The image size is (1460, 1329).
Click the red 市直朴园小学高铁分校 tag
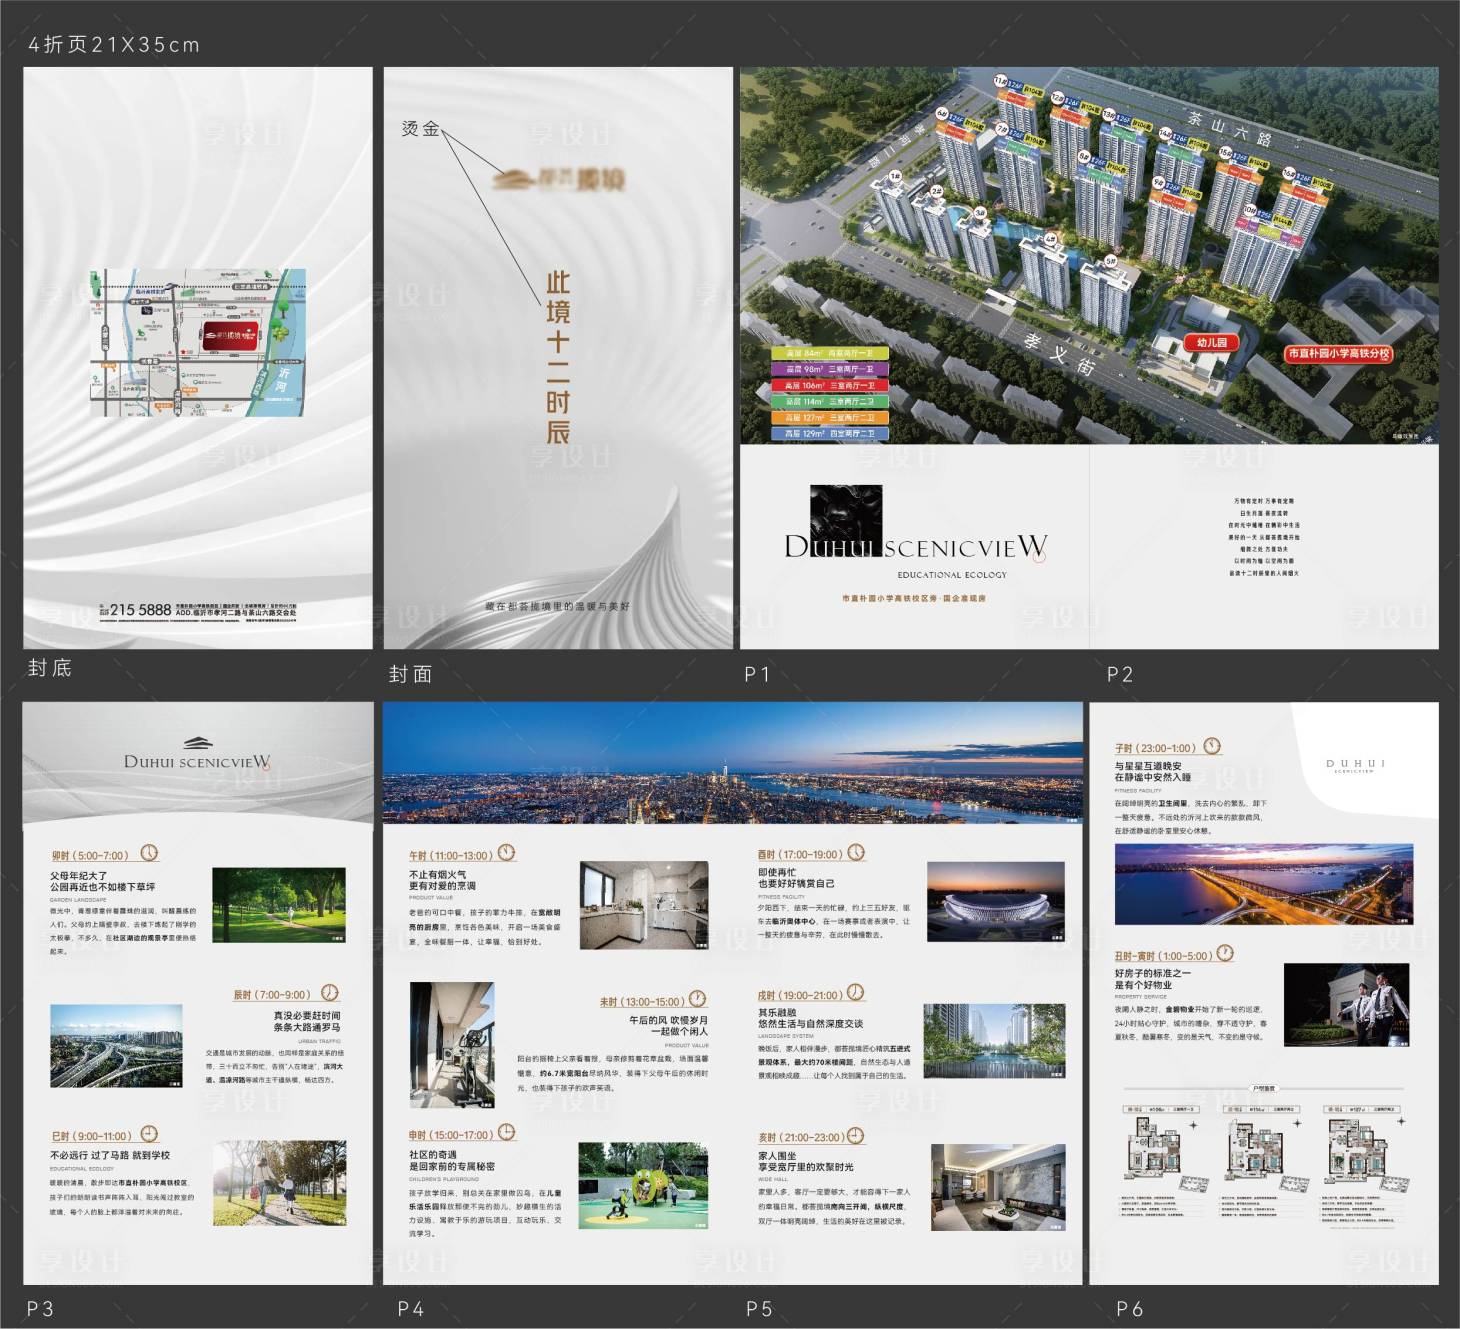point(1338,354)
